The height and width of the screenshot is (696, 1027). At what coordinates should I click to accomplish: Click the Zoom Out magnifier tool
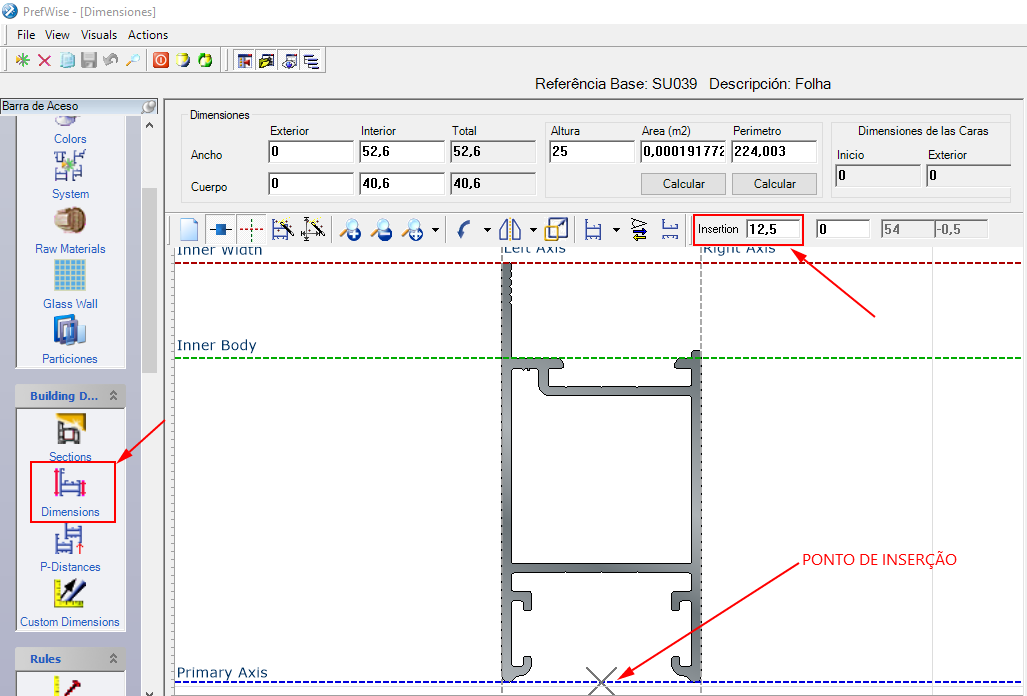381,229
